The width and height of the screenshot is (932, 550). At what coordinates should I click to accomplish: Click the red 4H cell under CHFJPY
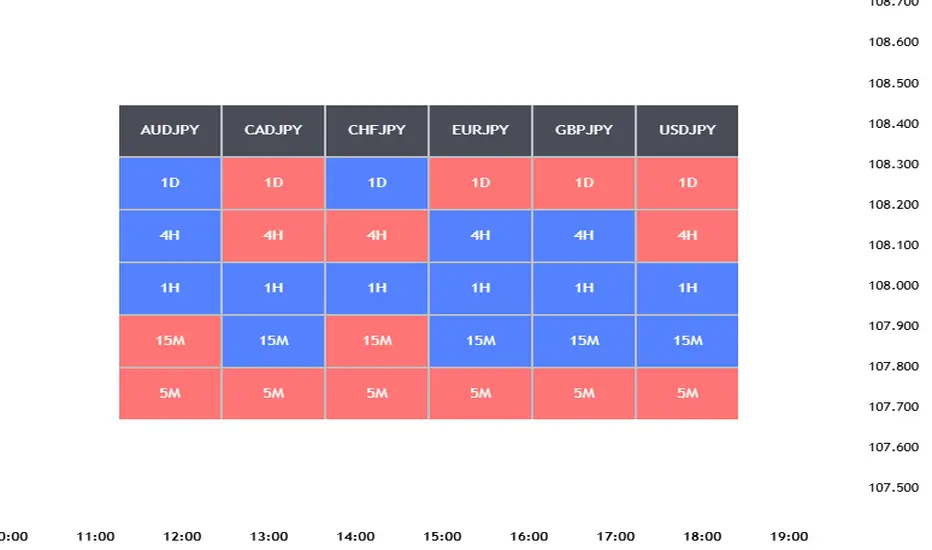click(x=377, y=236)
